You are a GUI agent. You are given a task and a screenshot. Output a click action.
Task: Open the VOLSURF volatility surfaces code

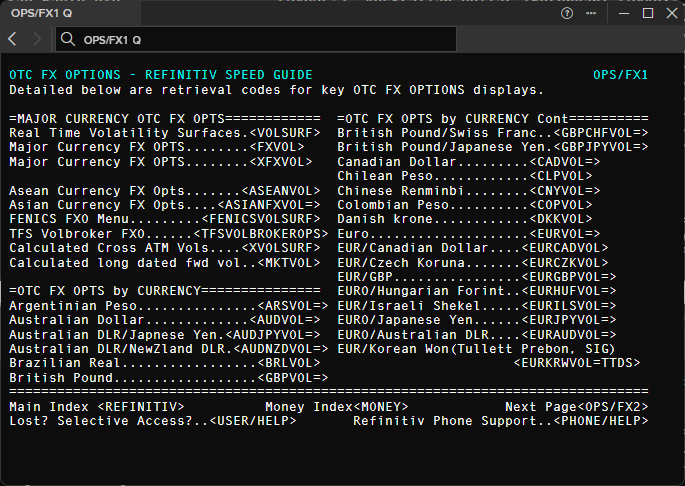285,133
